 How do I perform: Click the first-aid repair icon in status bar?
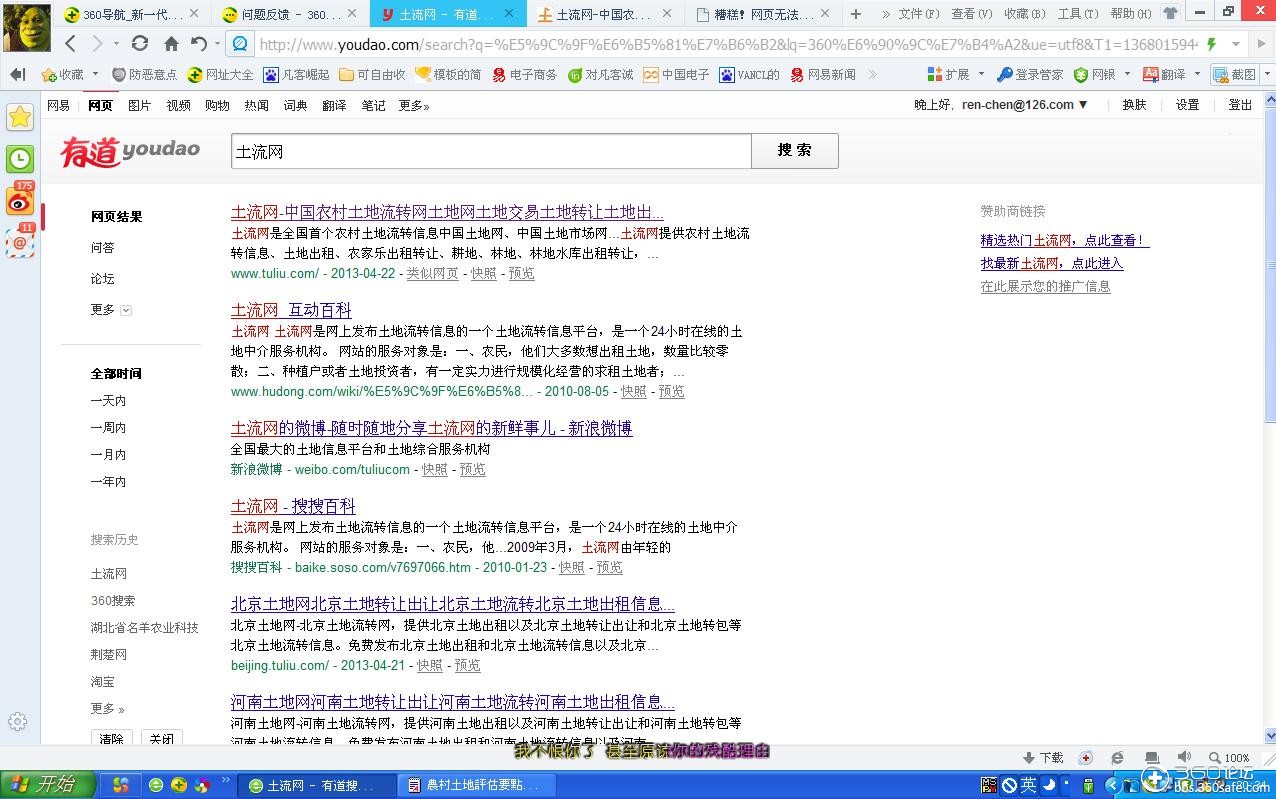(1086, 758)
